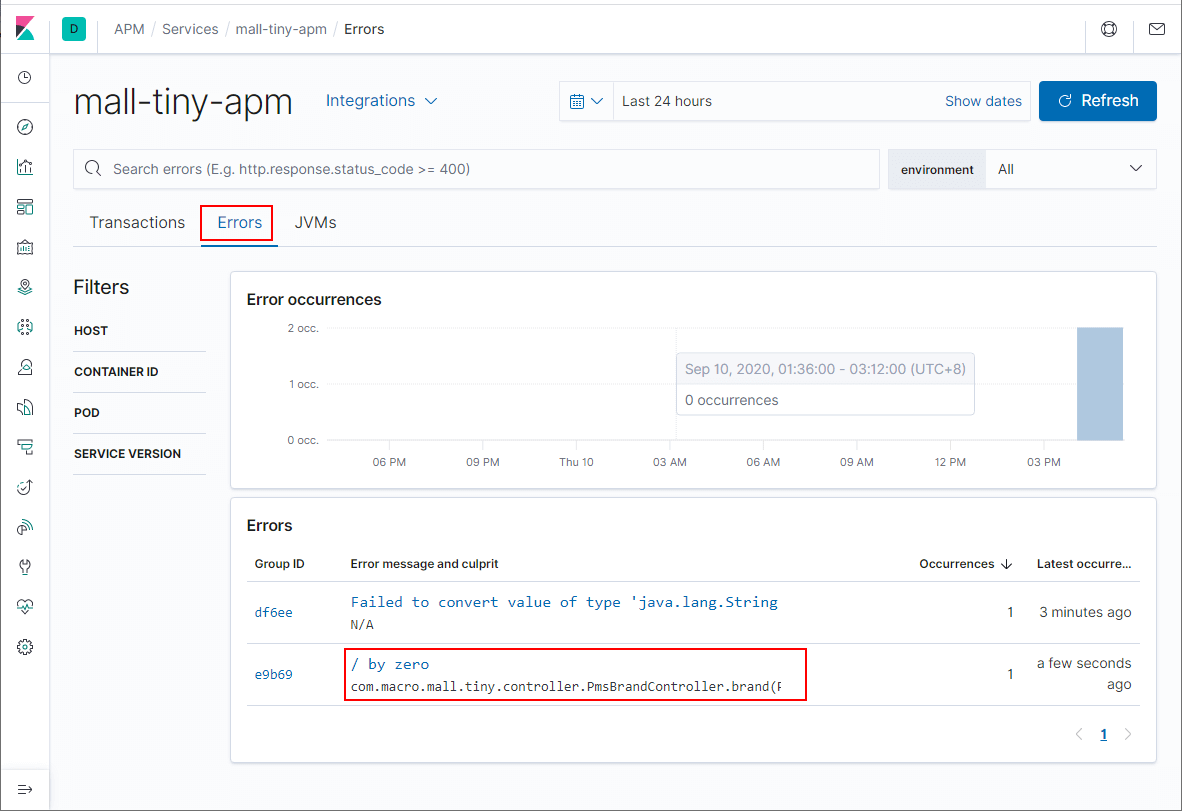
Task: Go to APM breadcrumb
Action: [129, 29]
